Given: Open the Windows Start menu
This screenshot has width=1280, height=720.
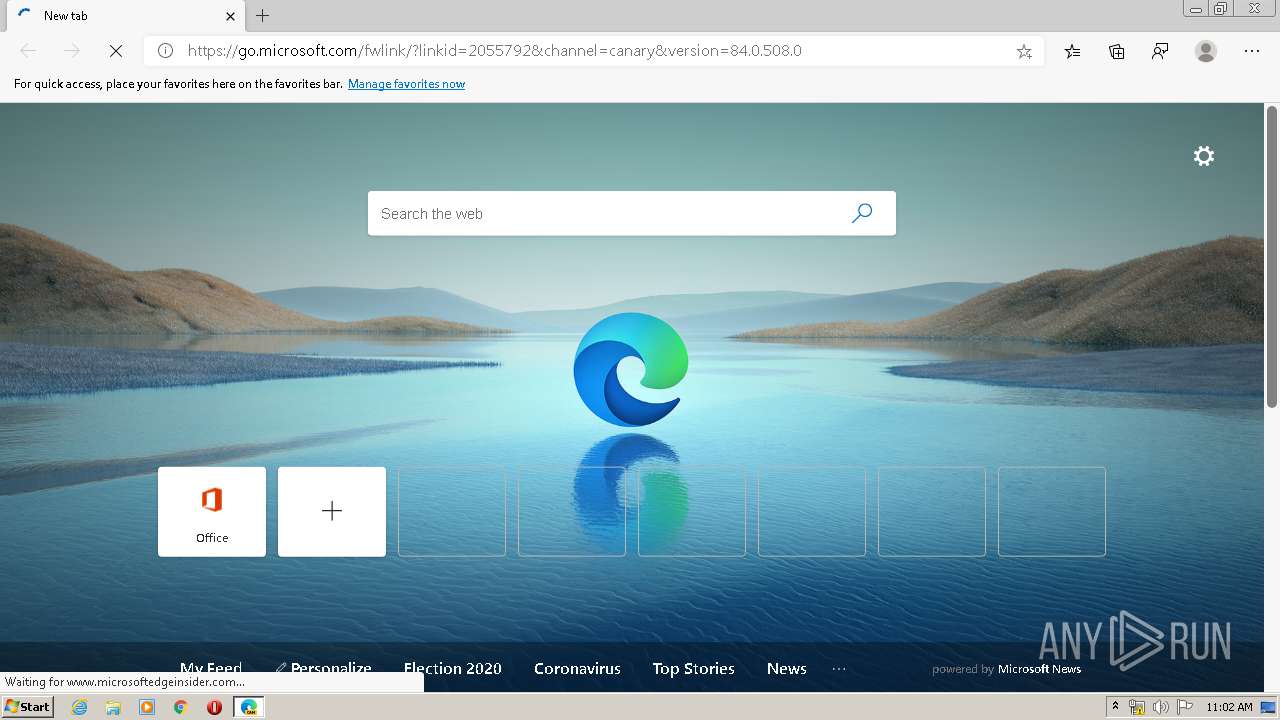Looking at the screenshot, I should tap(27, 707).
